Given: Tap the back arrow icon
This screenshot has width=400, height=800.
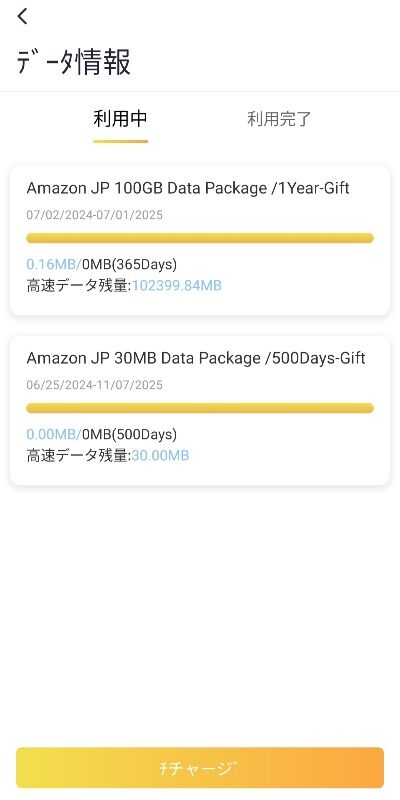Looking at the screenshot, I should (x=22, y=16).
